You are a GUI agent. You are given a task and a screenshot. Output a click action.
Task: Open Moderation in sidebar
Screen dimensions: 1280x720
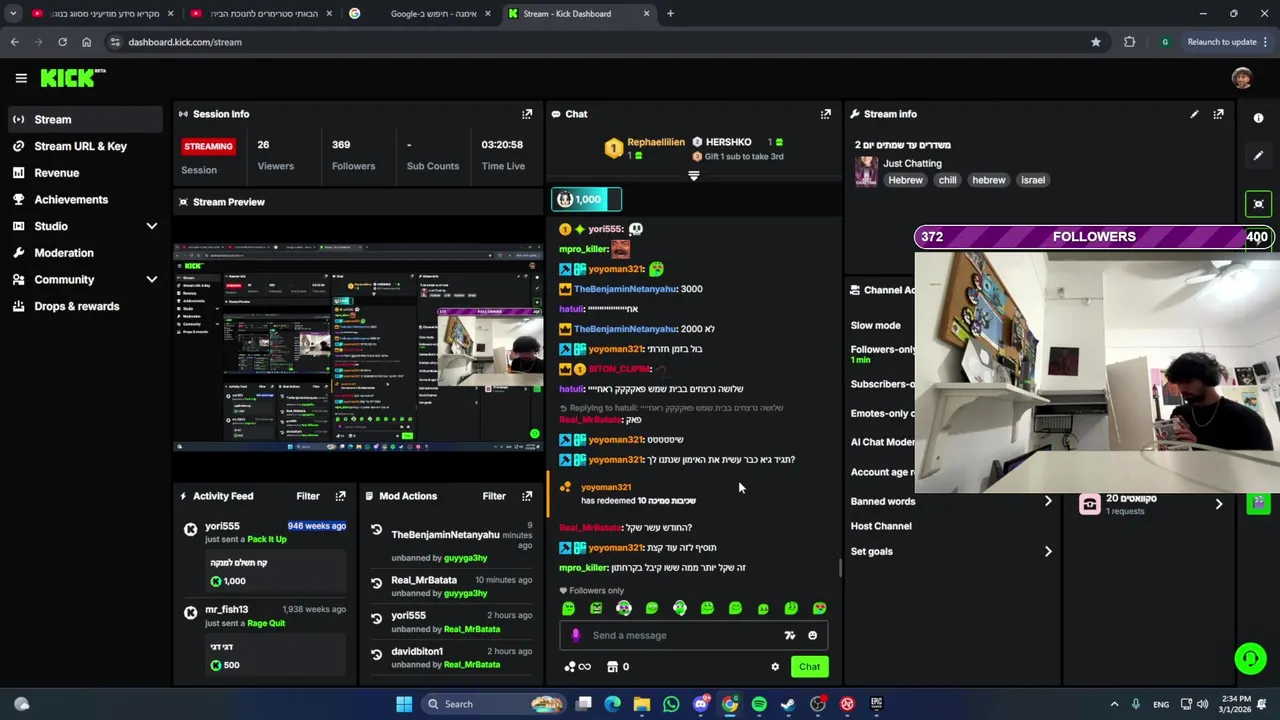coord(86,253)
